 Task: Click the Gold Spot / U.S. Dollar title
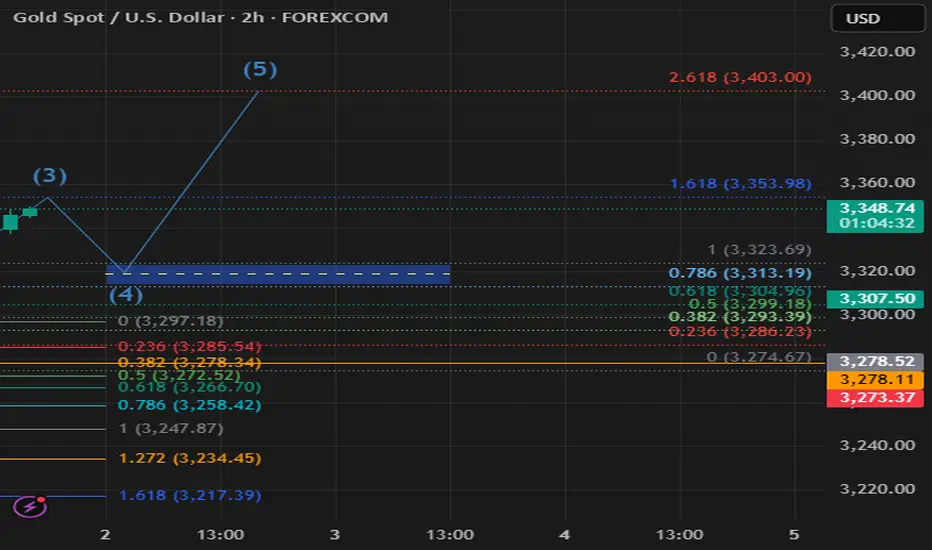pyautogui.click(x=119, y=17)
